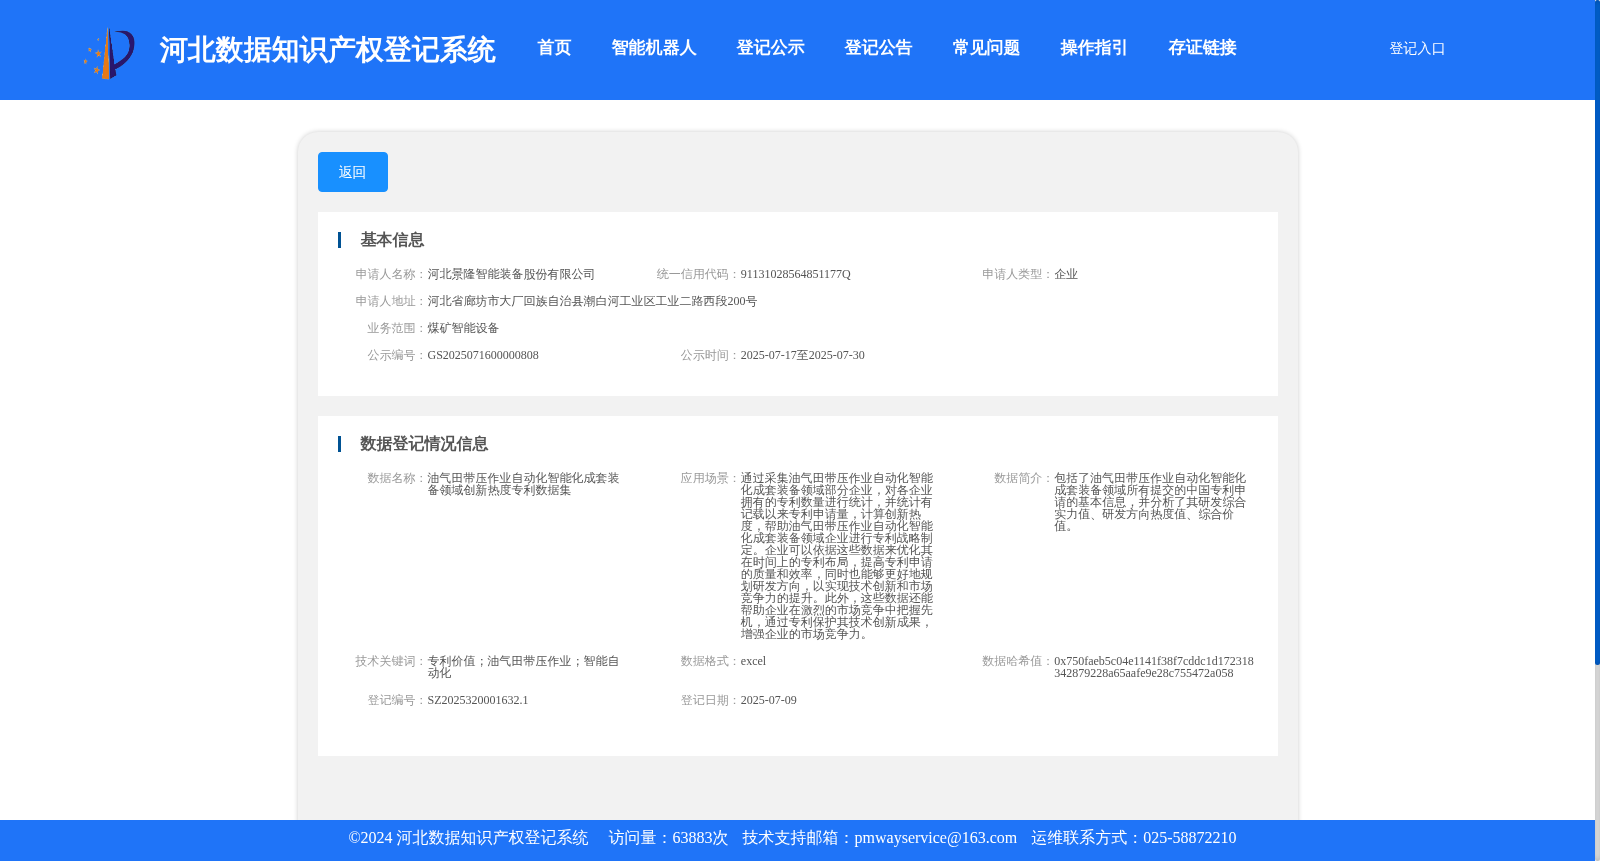Select registration number SZ2025320001632.1
The height and width of the screenshot is (861, 1600).
tap(478, 700)
